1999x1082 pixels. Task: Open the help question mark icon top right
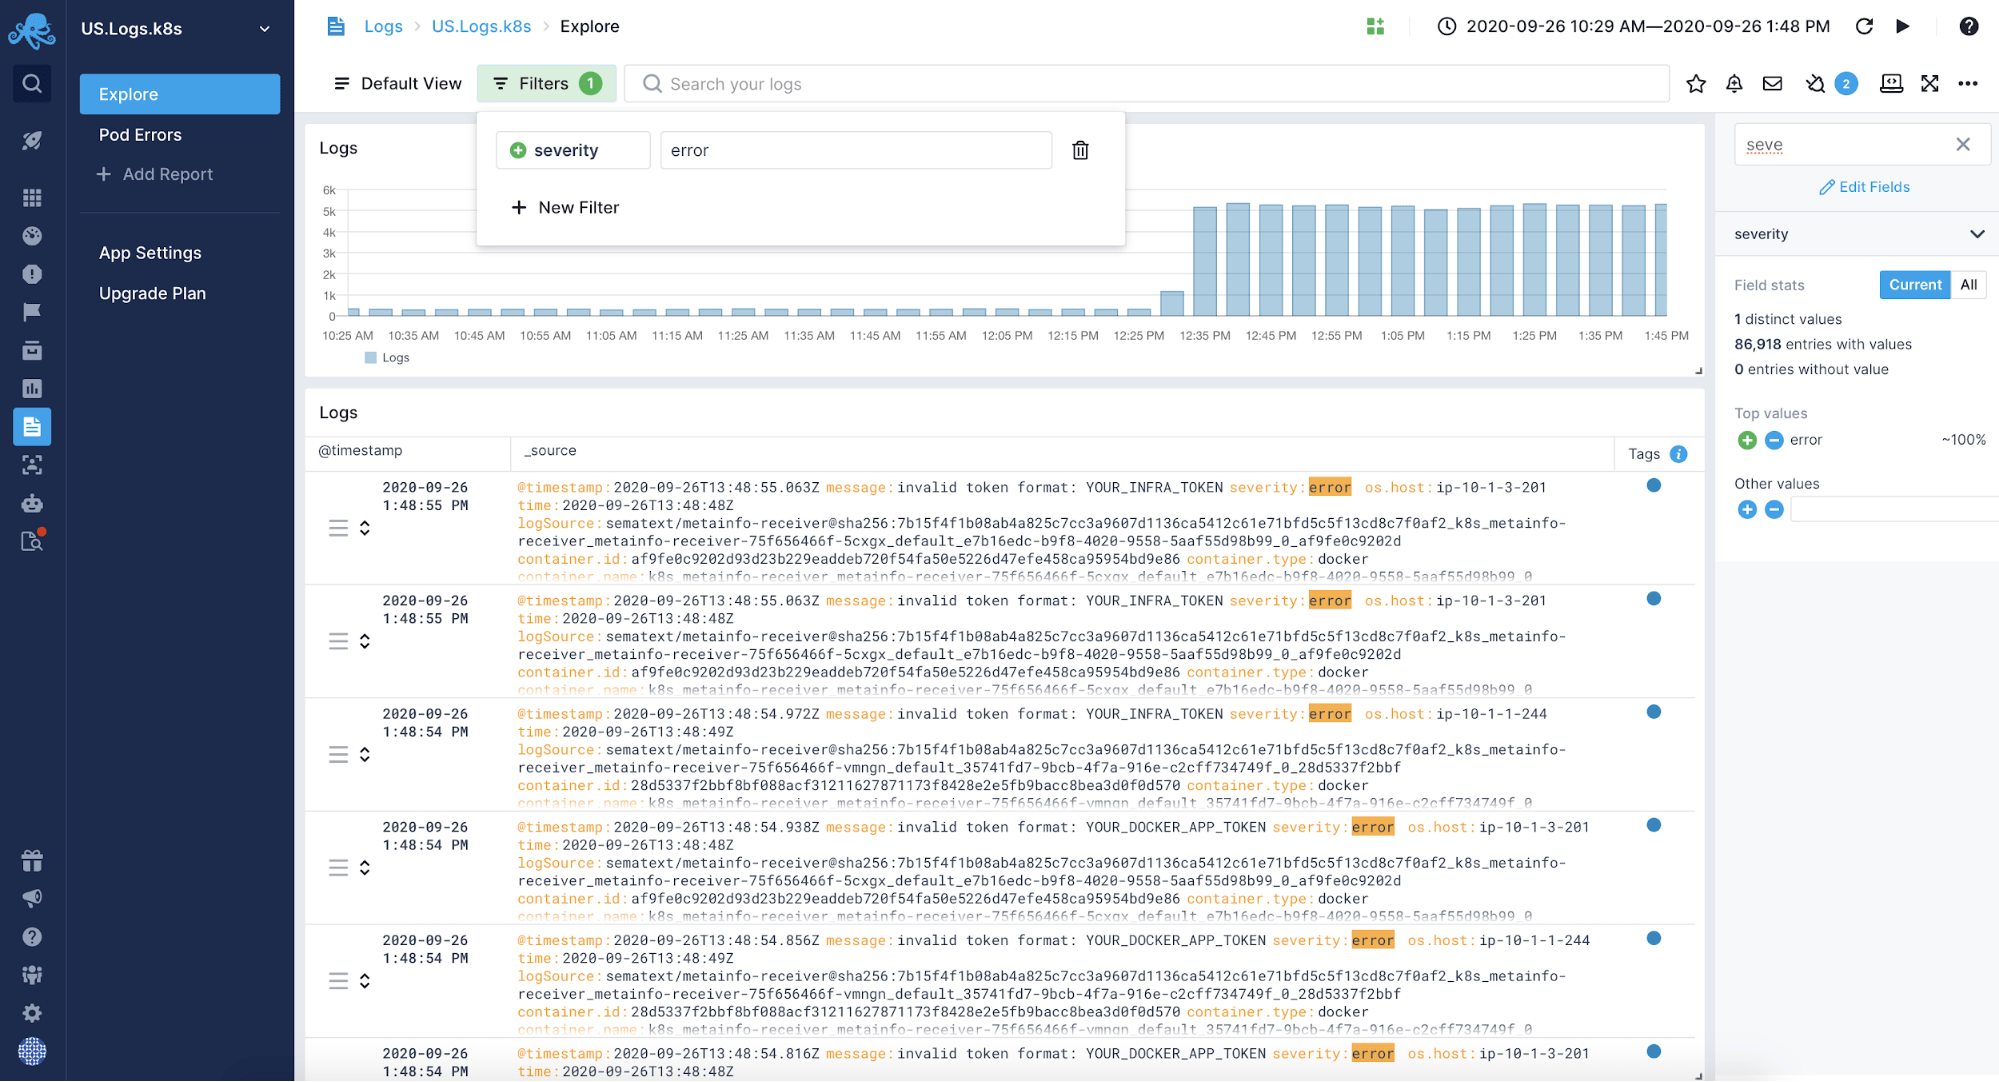pyautogui.click(x=1968, y=26)
